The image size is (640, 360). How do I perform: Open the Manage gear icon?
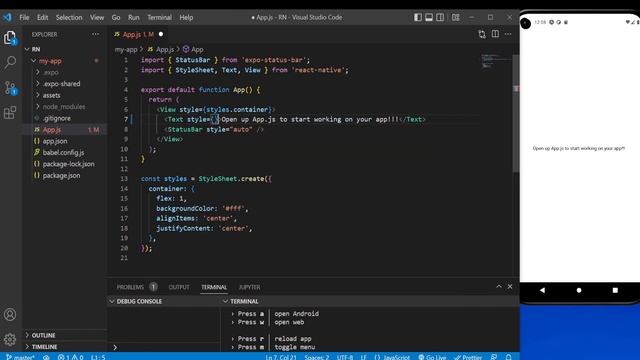tap(10, 339)
